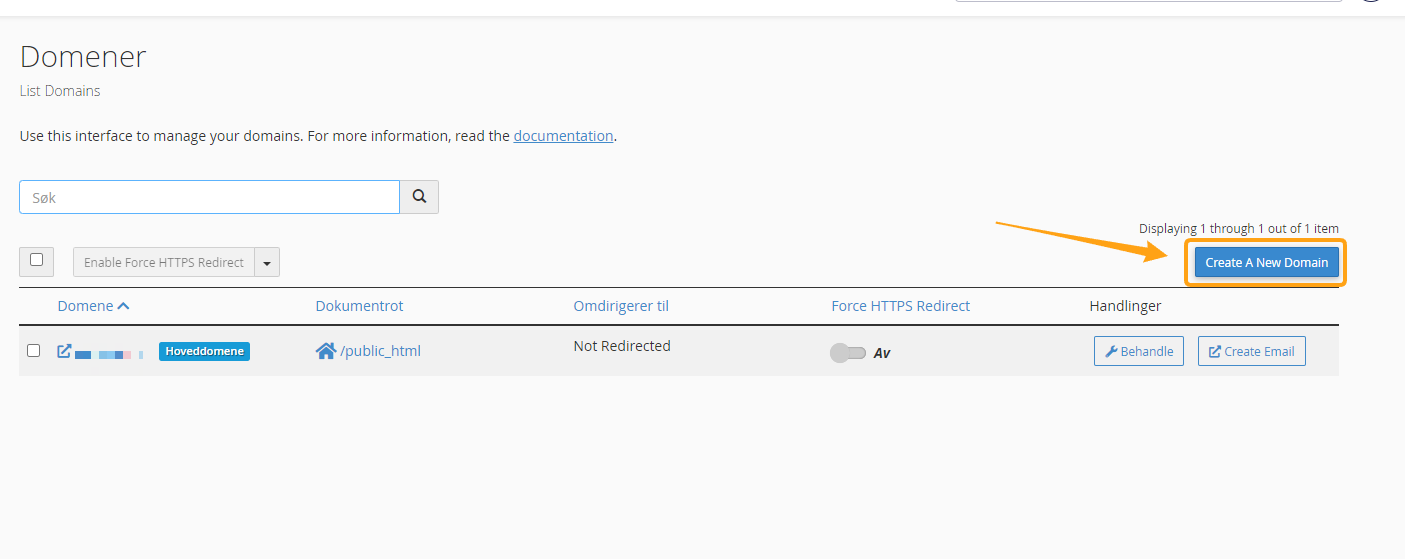The image size is (1405, 559).
Task: Expand the Force HTTPS Redirect dropdown caret
Action: pos(267,263)
